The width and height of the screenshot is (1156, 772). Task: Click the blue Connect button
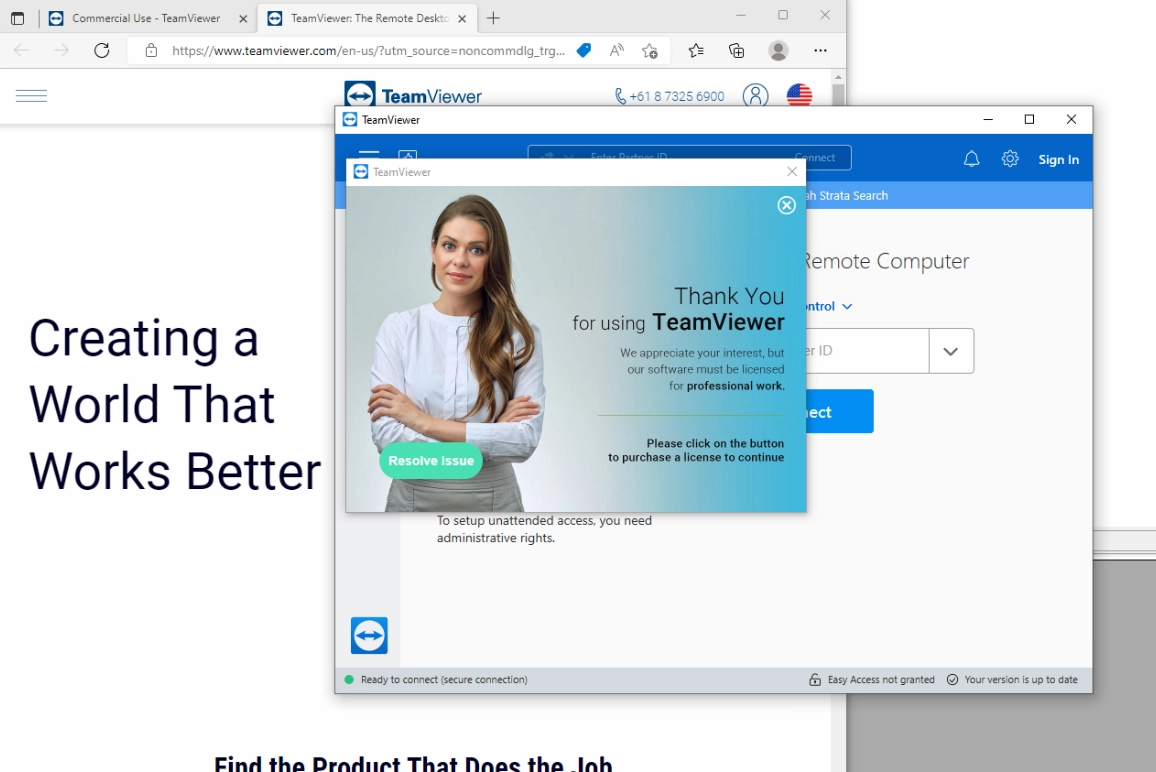840,411
